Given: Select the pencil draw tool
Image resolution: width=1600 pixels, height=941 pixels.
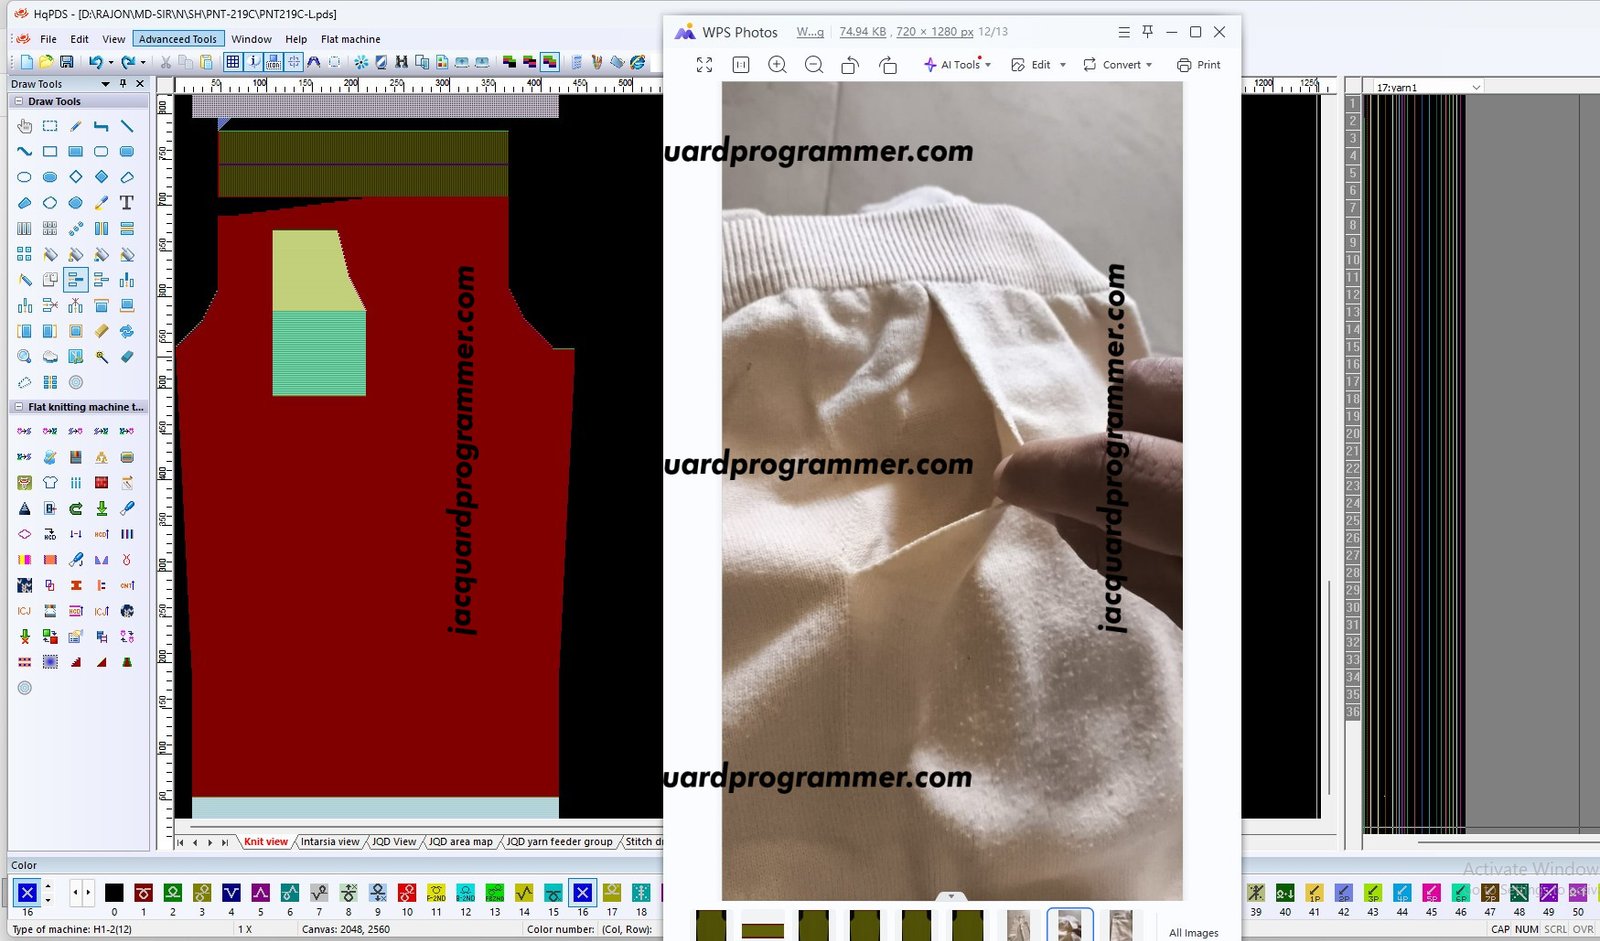Looking at the screenshot, I should [76, 126].
